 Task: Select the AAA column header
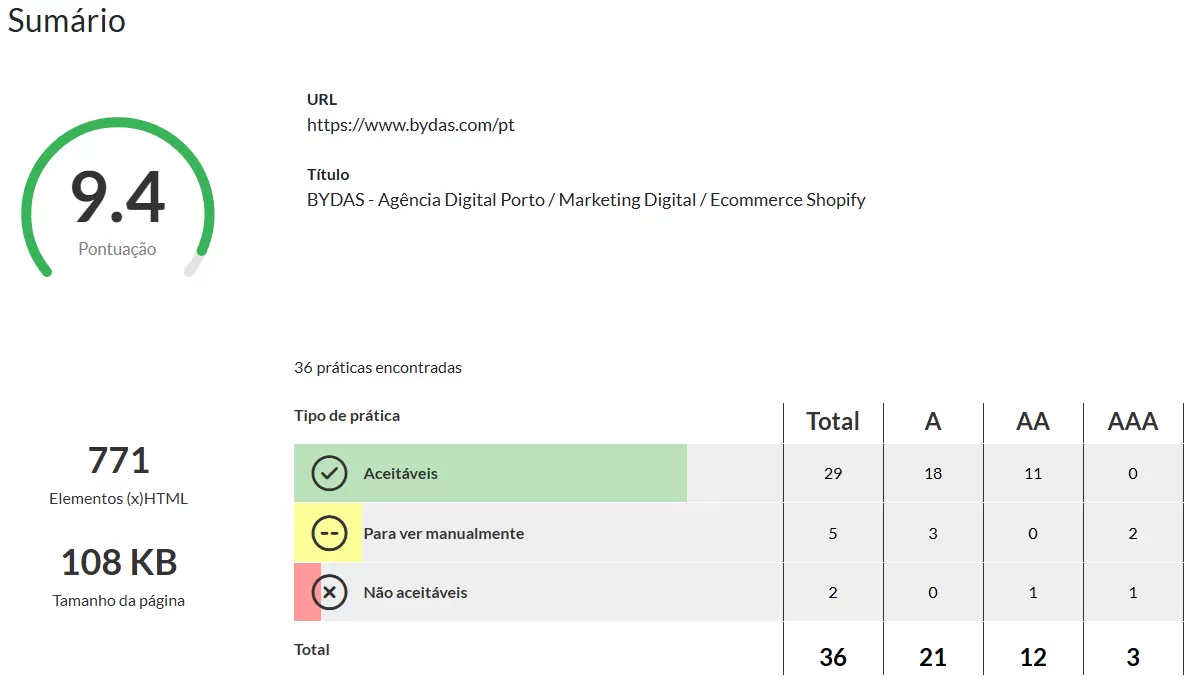pyautogui.click(x=1132, y=421)
